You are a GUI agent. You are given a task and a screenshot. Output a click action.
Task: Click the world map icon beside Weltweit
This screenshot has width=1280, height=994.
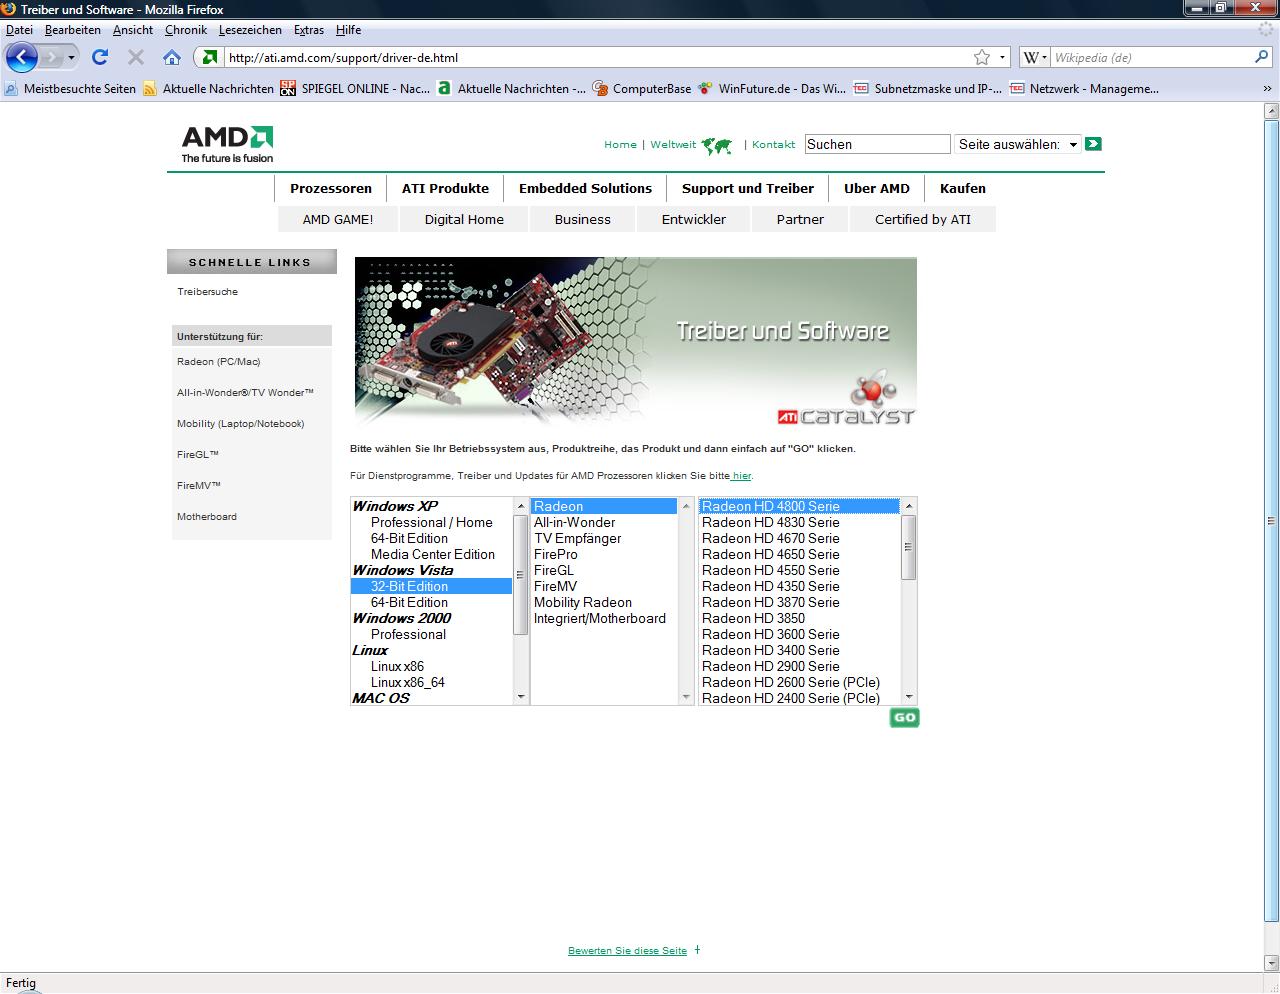(717, 146)
